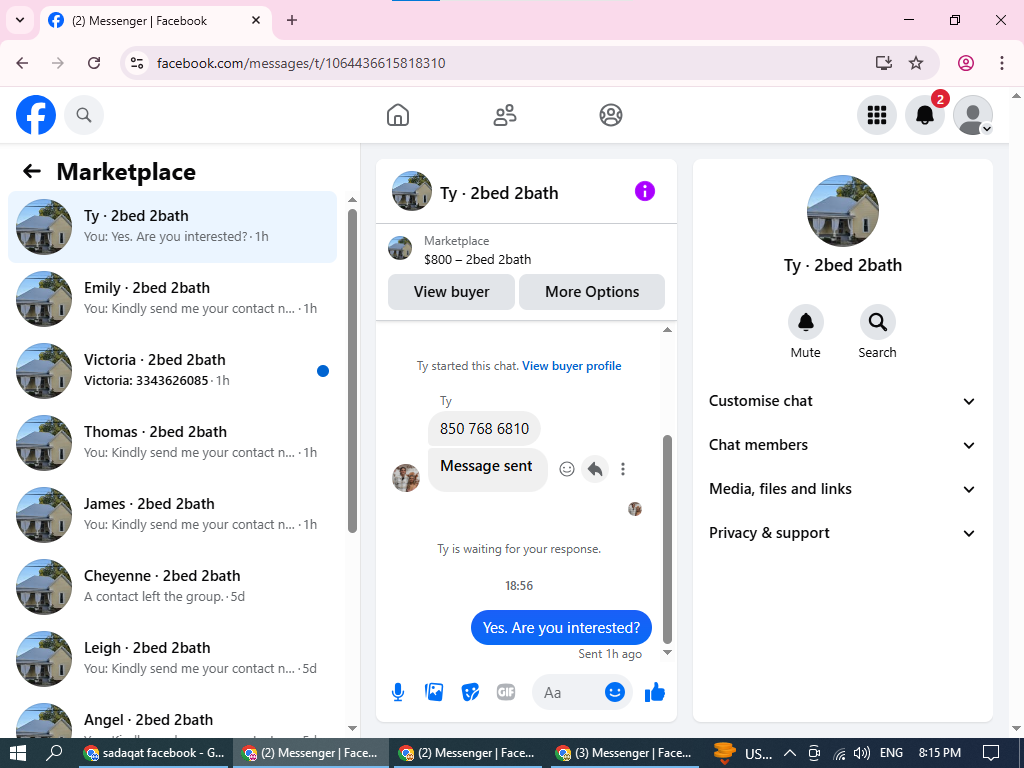
Task: Open the $800 – 2bed 2bath listing
Action: click(477, 259)
